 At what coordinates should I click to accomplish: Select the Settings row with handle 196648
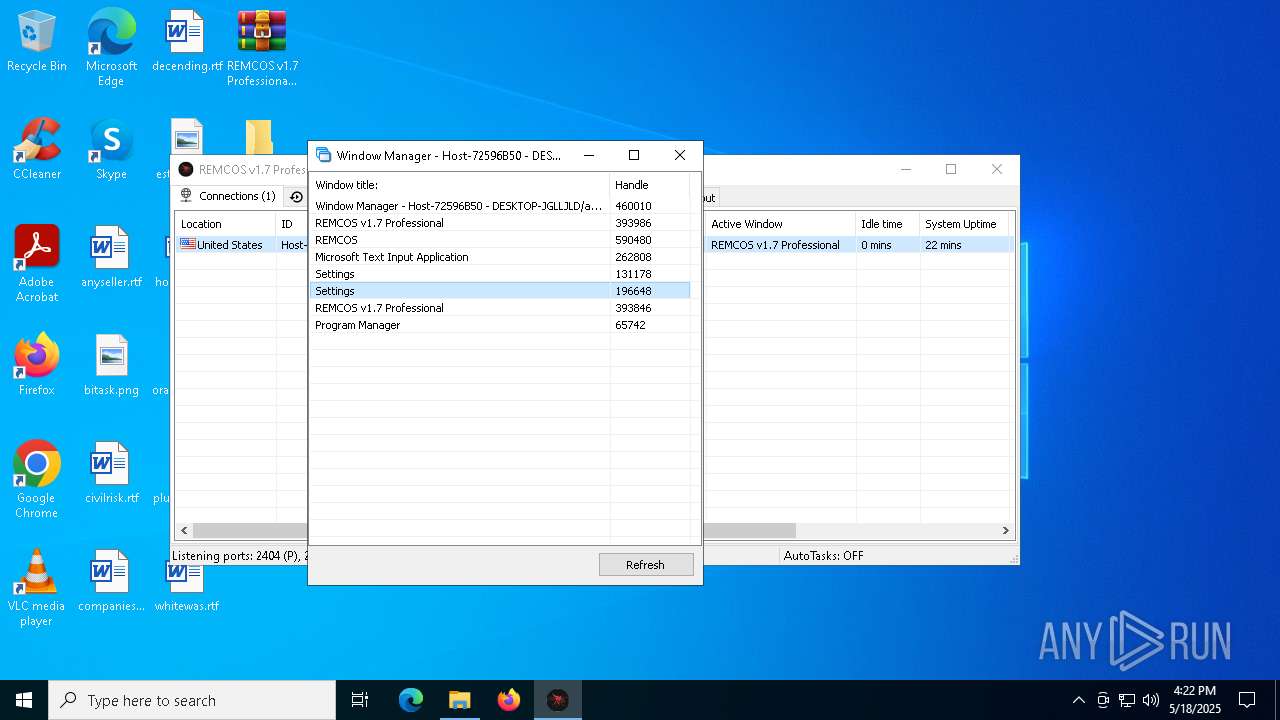pyautogui.click(x=500, y=291)
